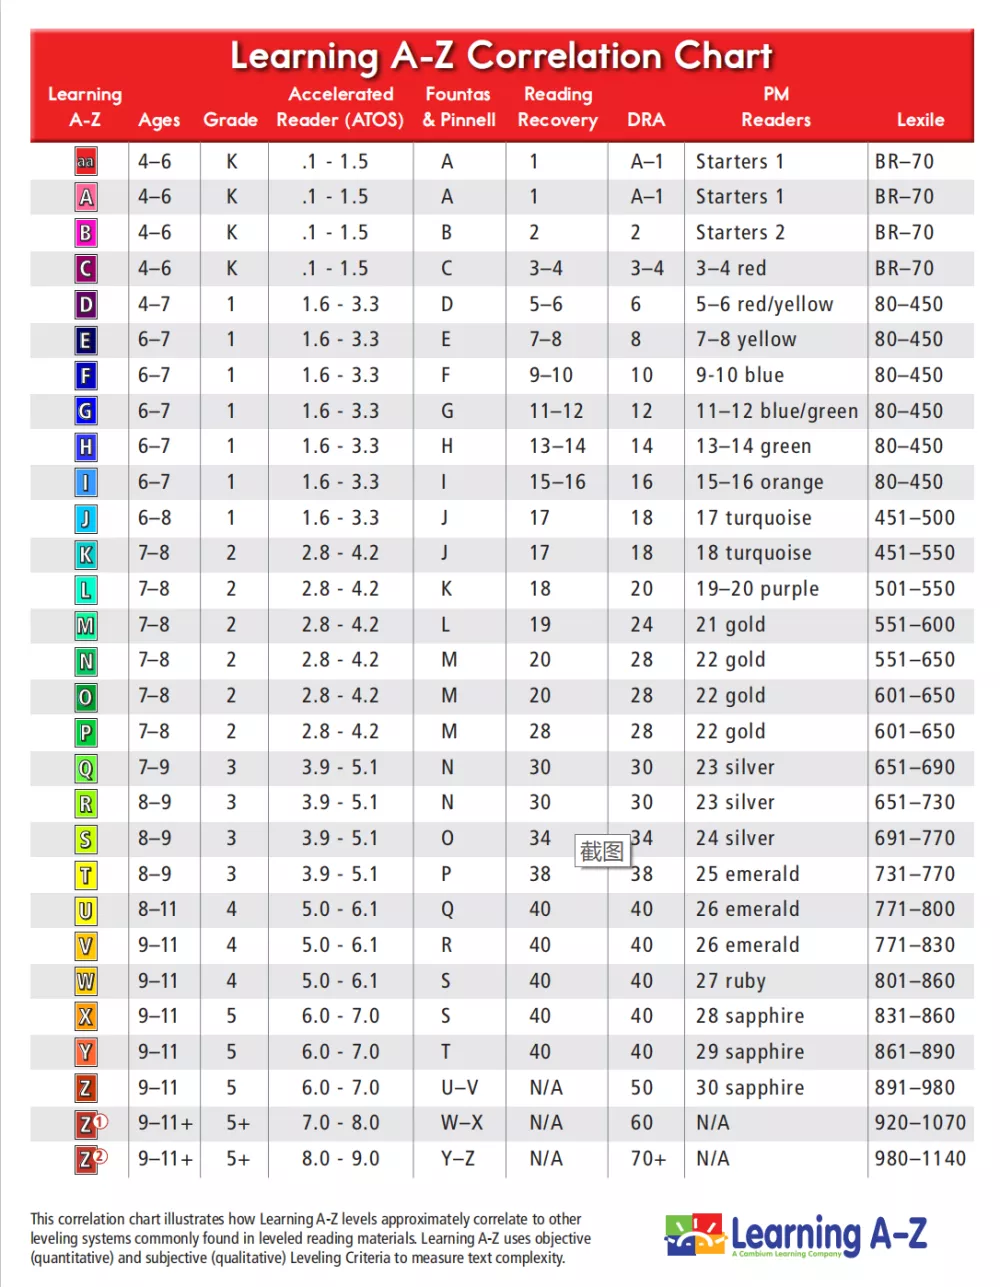This screenshot has height=1287, width=1000.
Task: Click the level R icon
Action: click(86, 803)
